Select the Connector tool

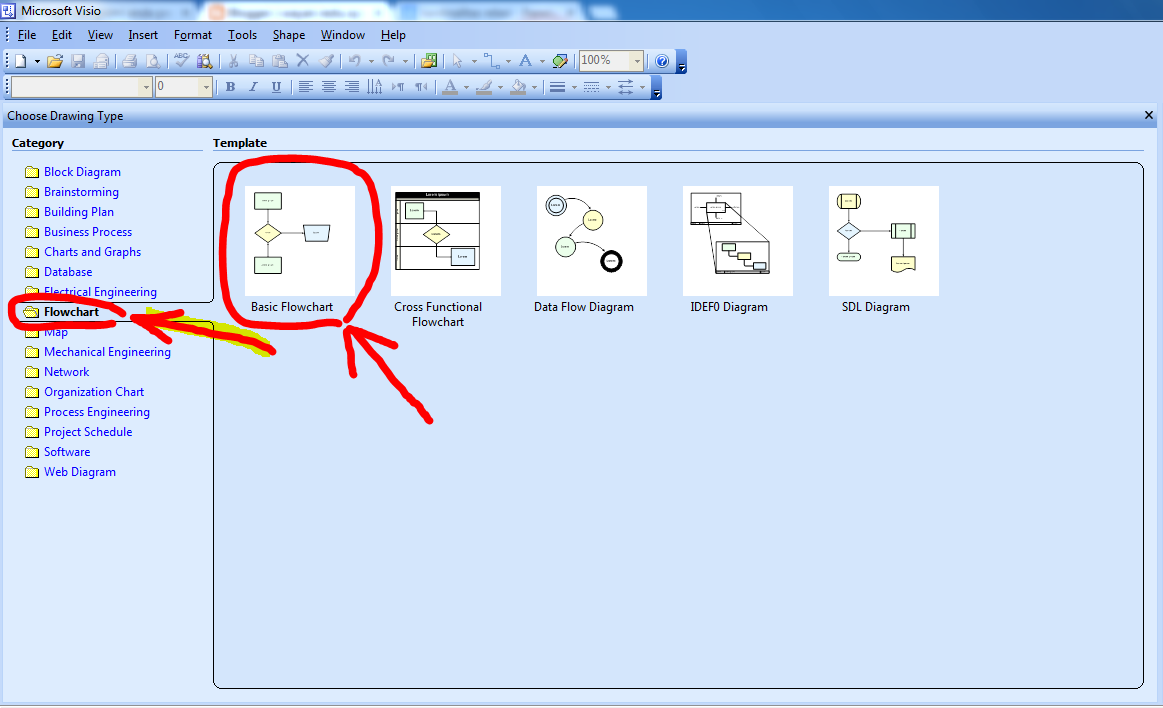click(492, 62)
